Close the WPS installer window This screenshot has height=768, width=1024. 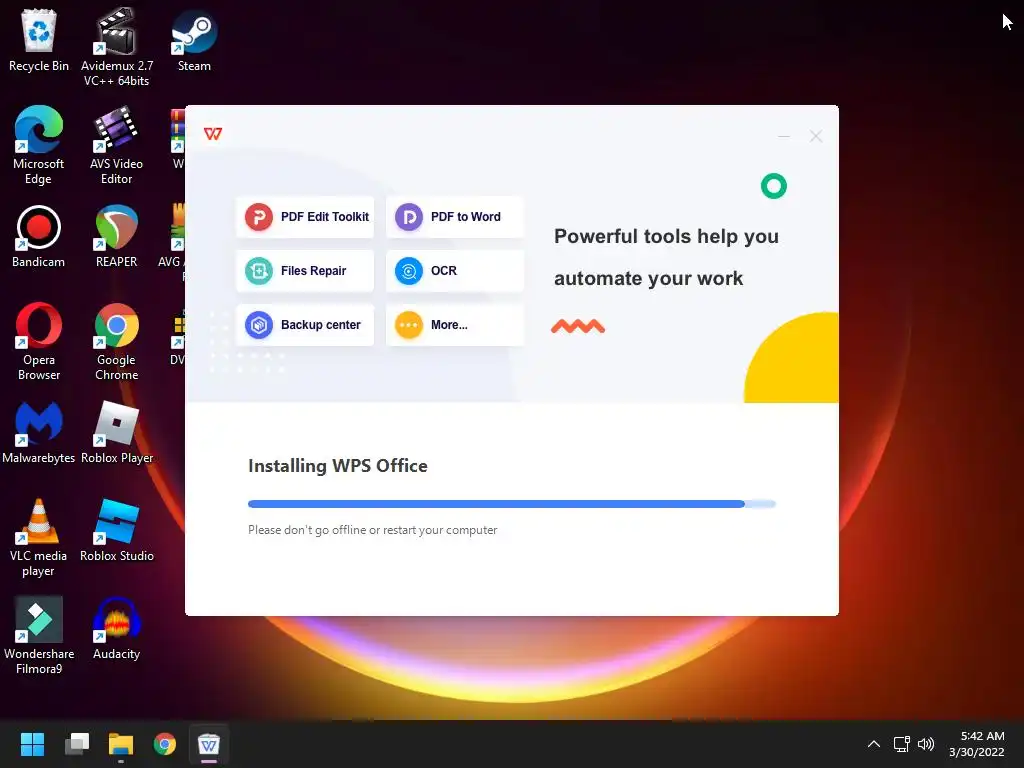816,136
